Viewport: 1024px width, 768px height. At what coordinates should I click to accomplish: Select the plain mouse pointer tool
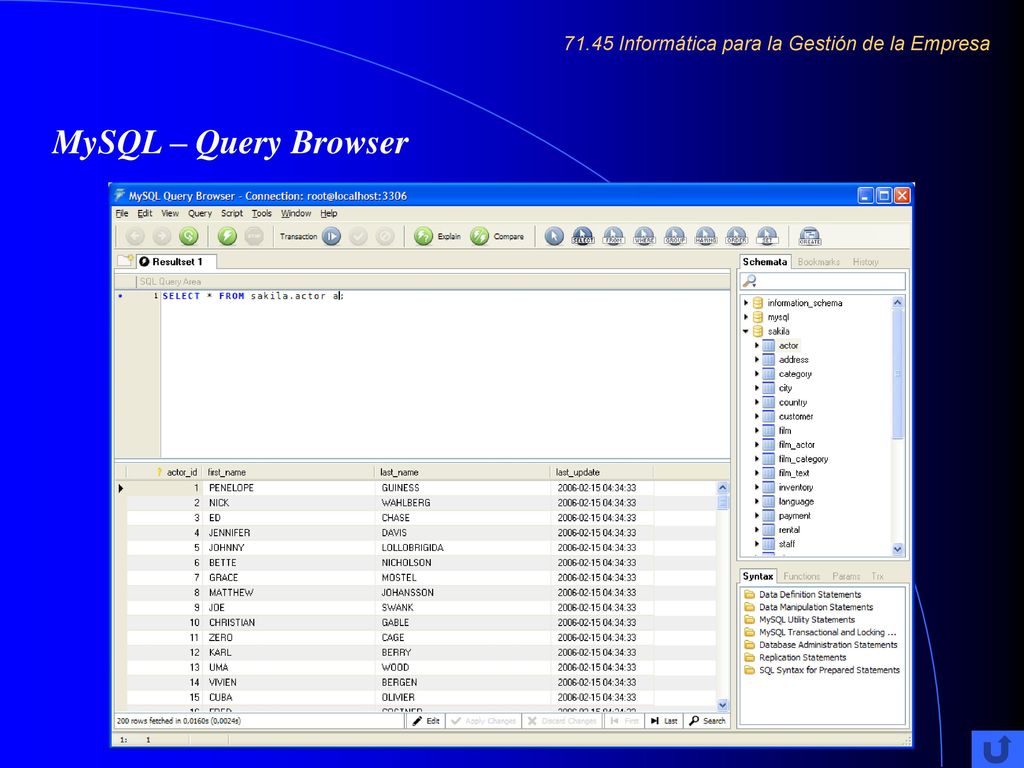pos(554,236)
